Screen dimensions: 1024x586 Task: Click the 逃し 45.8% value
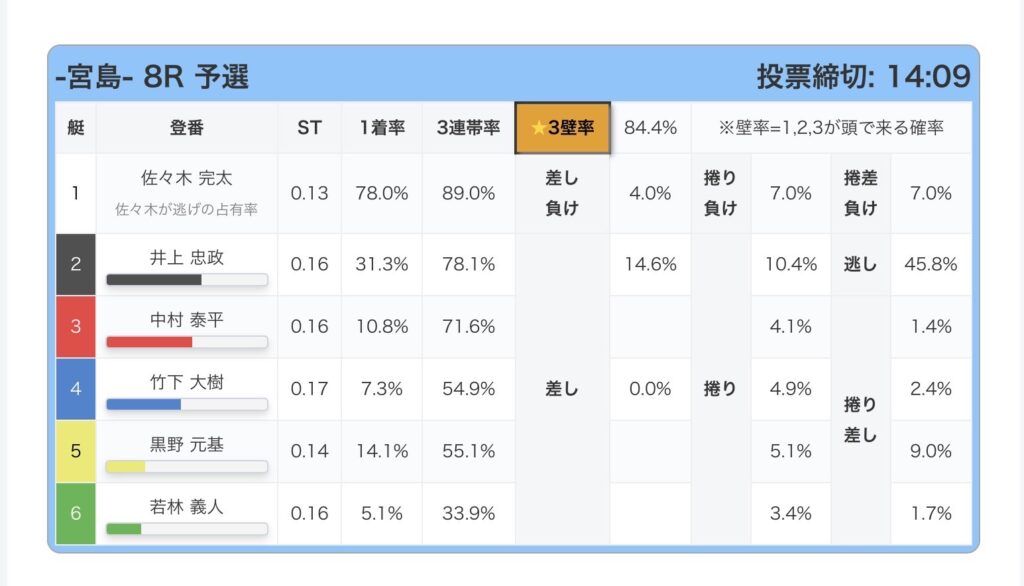[x=931, y=264]
